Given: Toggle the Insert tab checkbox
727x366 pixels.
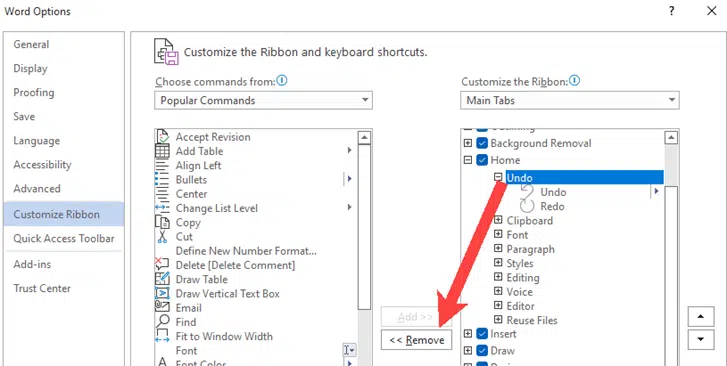Looking at the screenshot, I should (482, 334).
